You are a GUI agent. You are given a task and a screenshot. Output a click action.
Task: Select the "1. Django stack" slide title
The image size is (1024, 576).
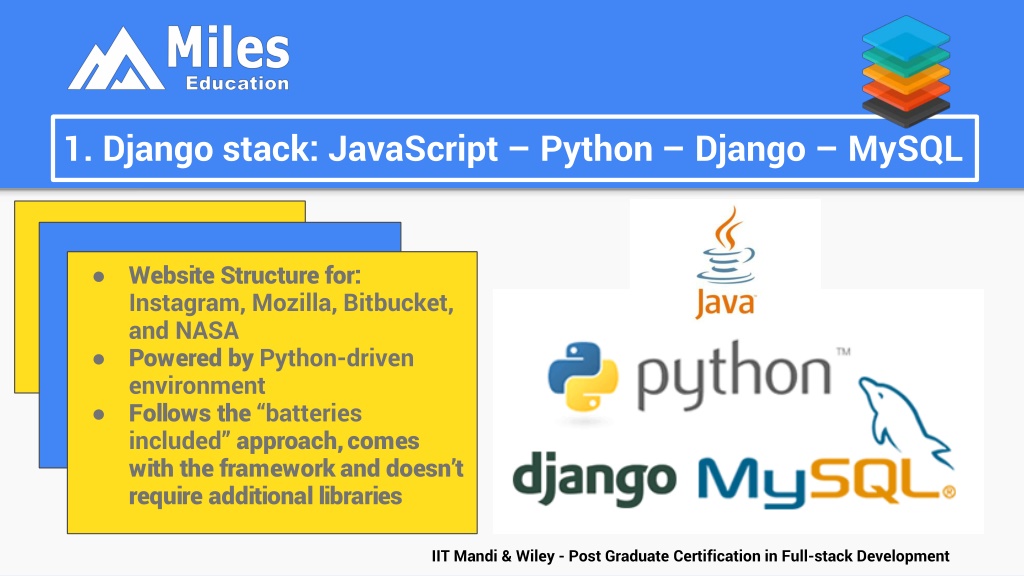pos(513,149)
